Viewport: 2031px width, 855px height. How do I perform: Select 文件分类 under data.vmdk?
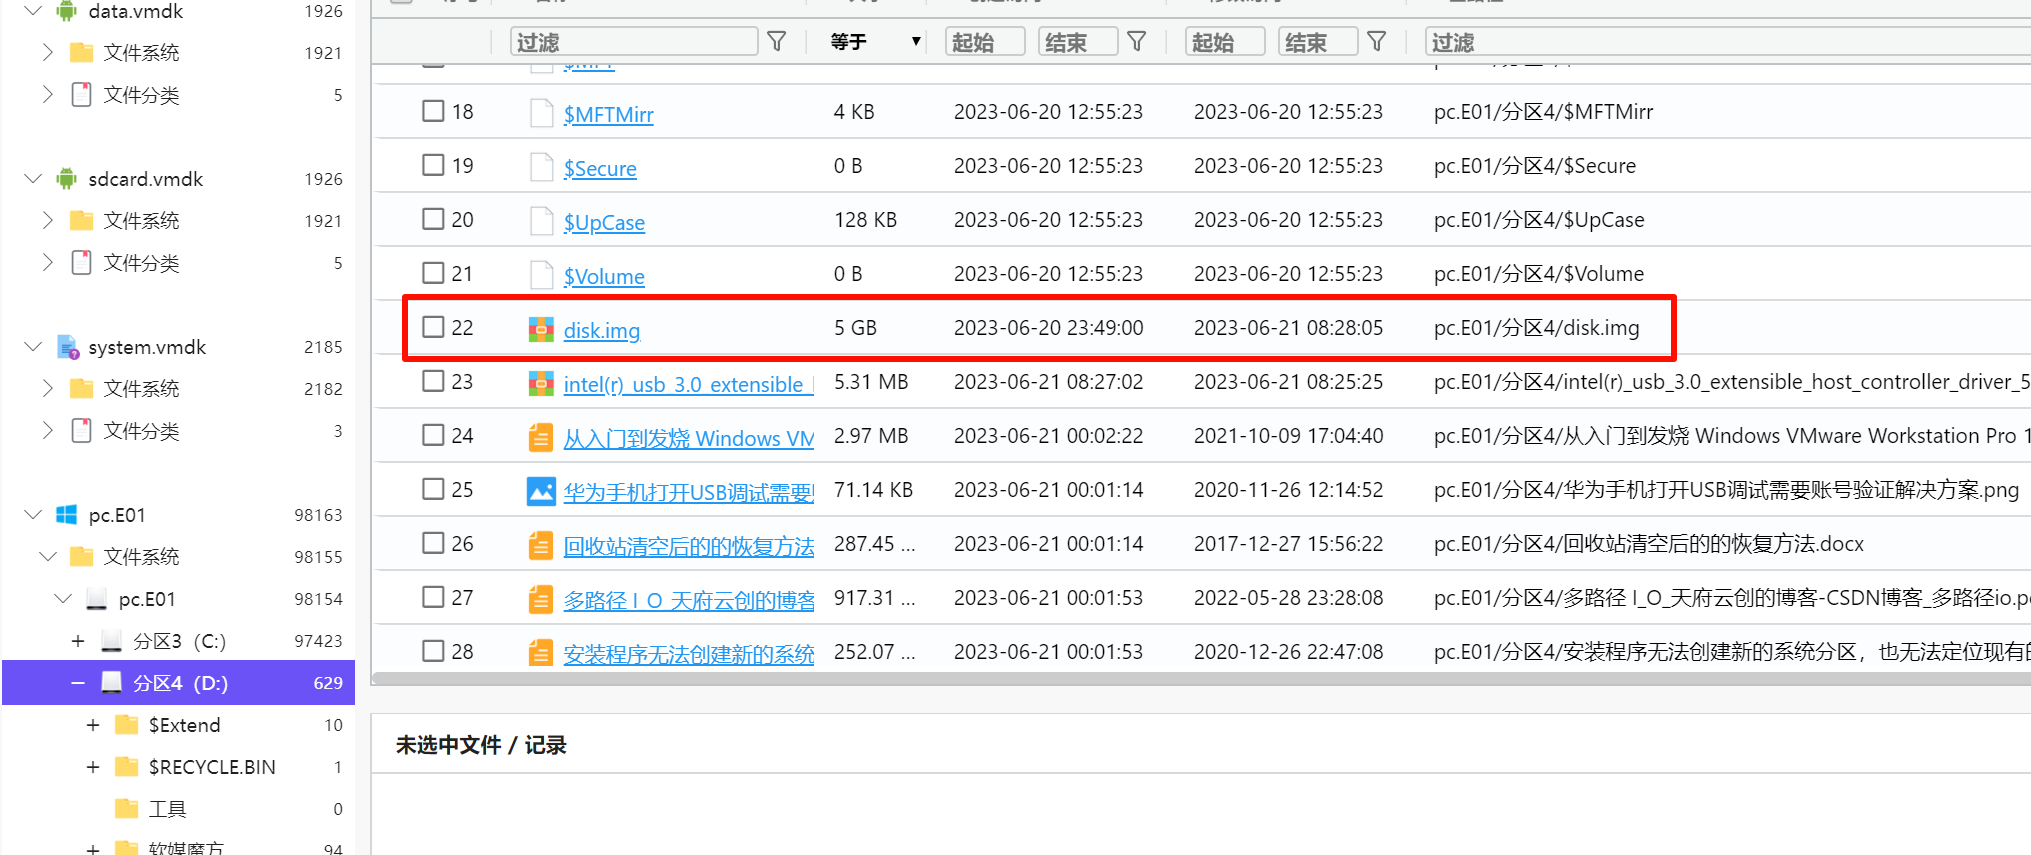pos(141,94)
